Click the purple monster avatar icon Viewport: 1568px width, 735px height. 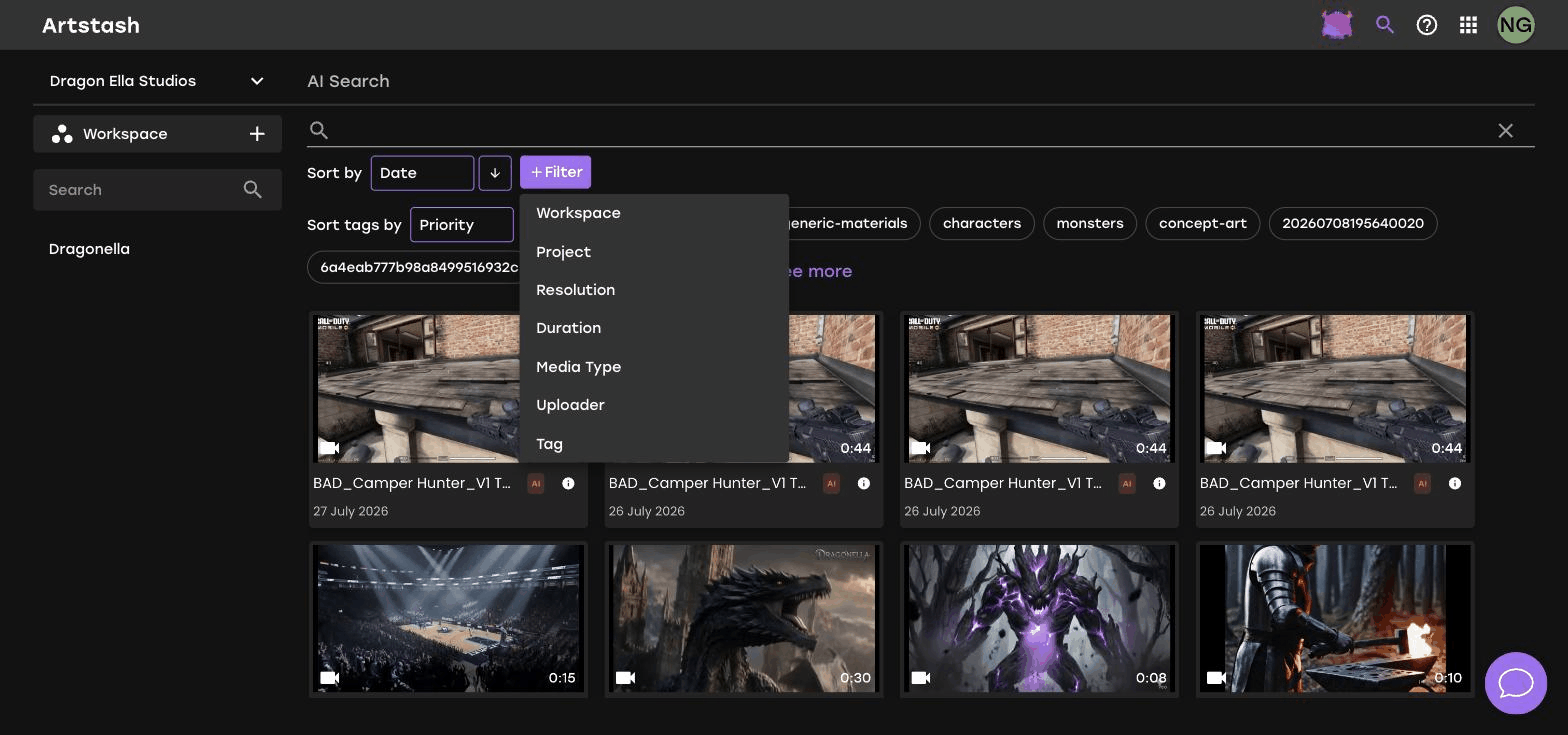[1337, 25]
